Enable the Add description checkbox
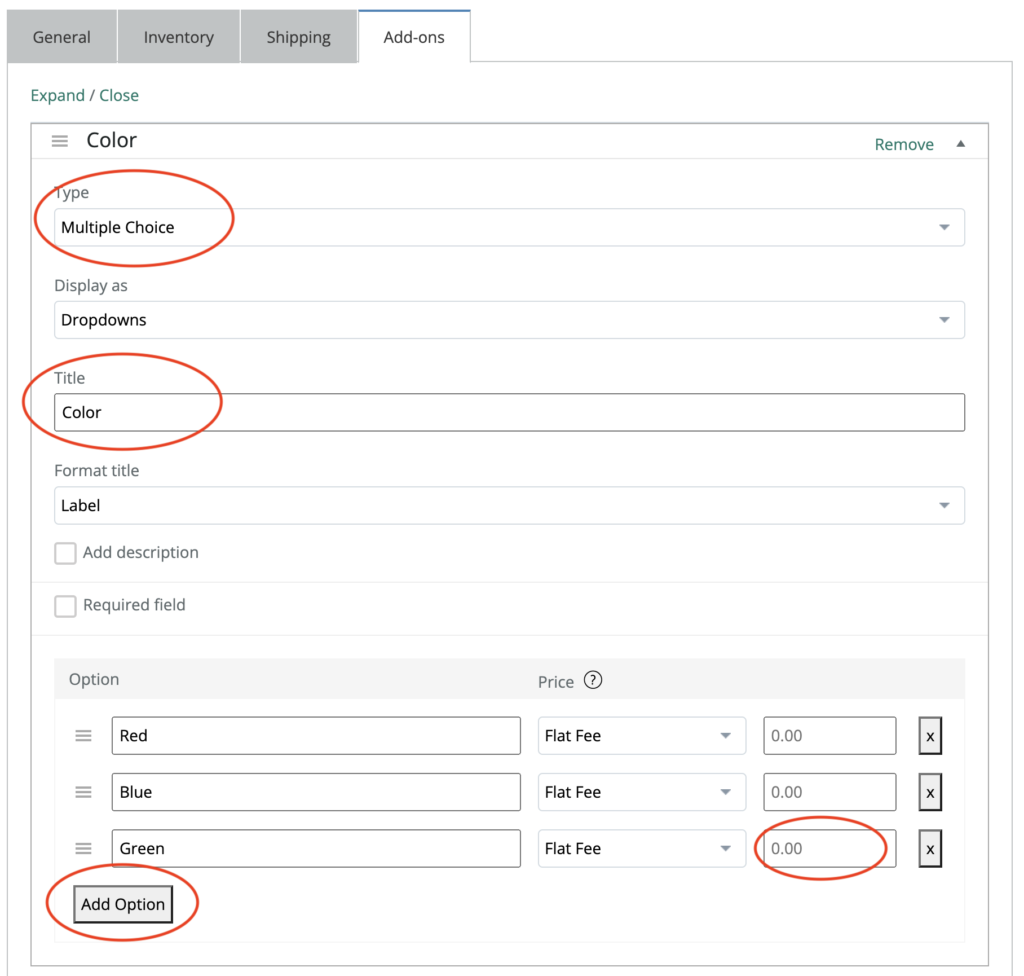Screen dimensions: 1024x976 (x=66, y=553)
